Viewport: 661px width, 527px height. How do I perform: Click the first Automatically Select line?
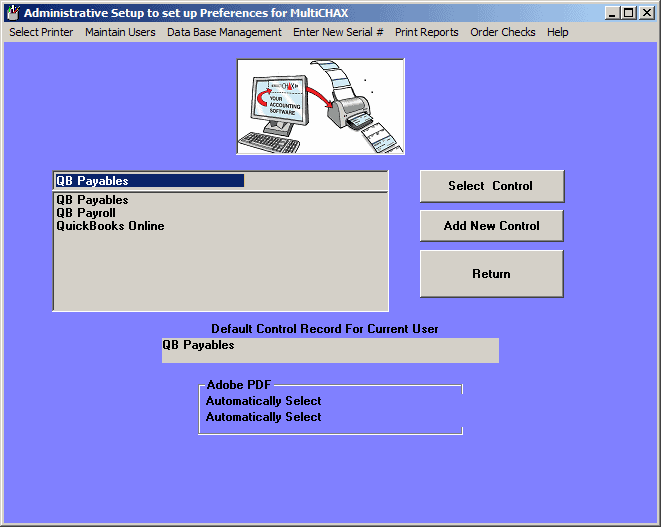click(x=263, y=401)
